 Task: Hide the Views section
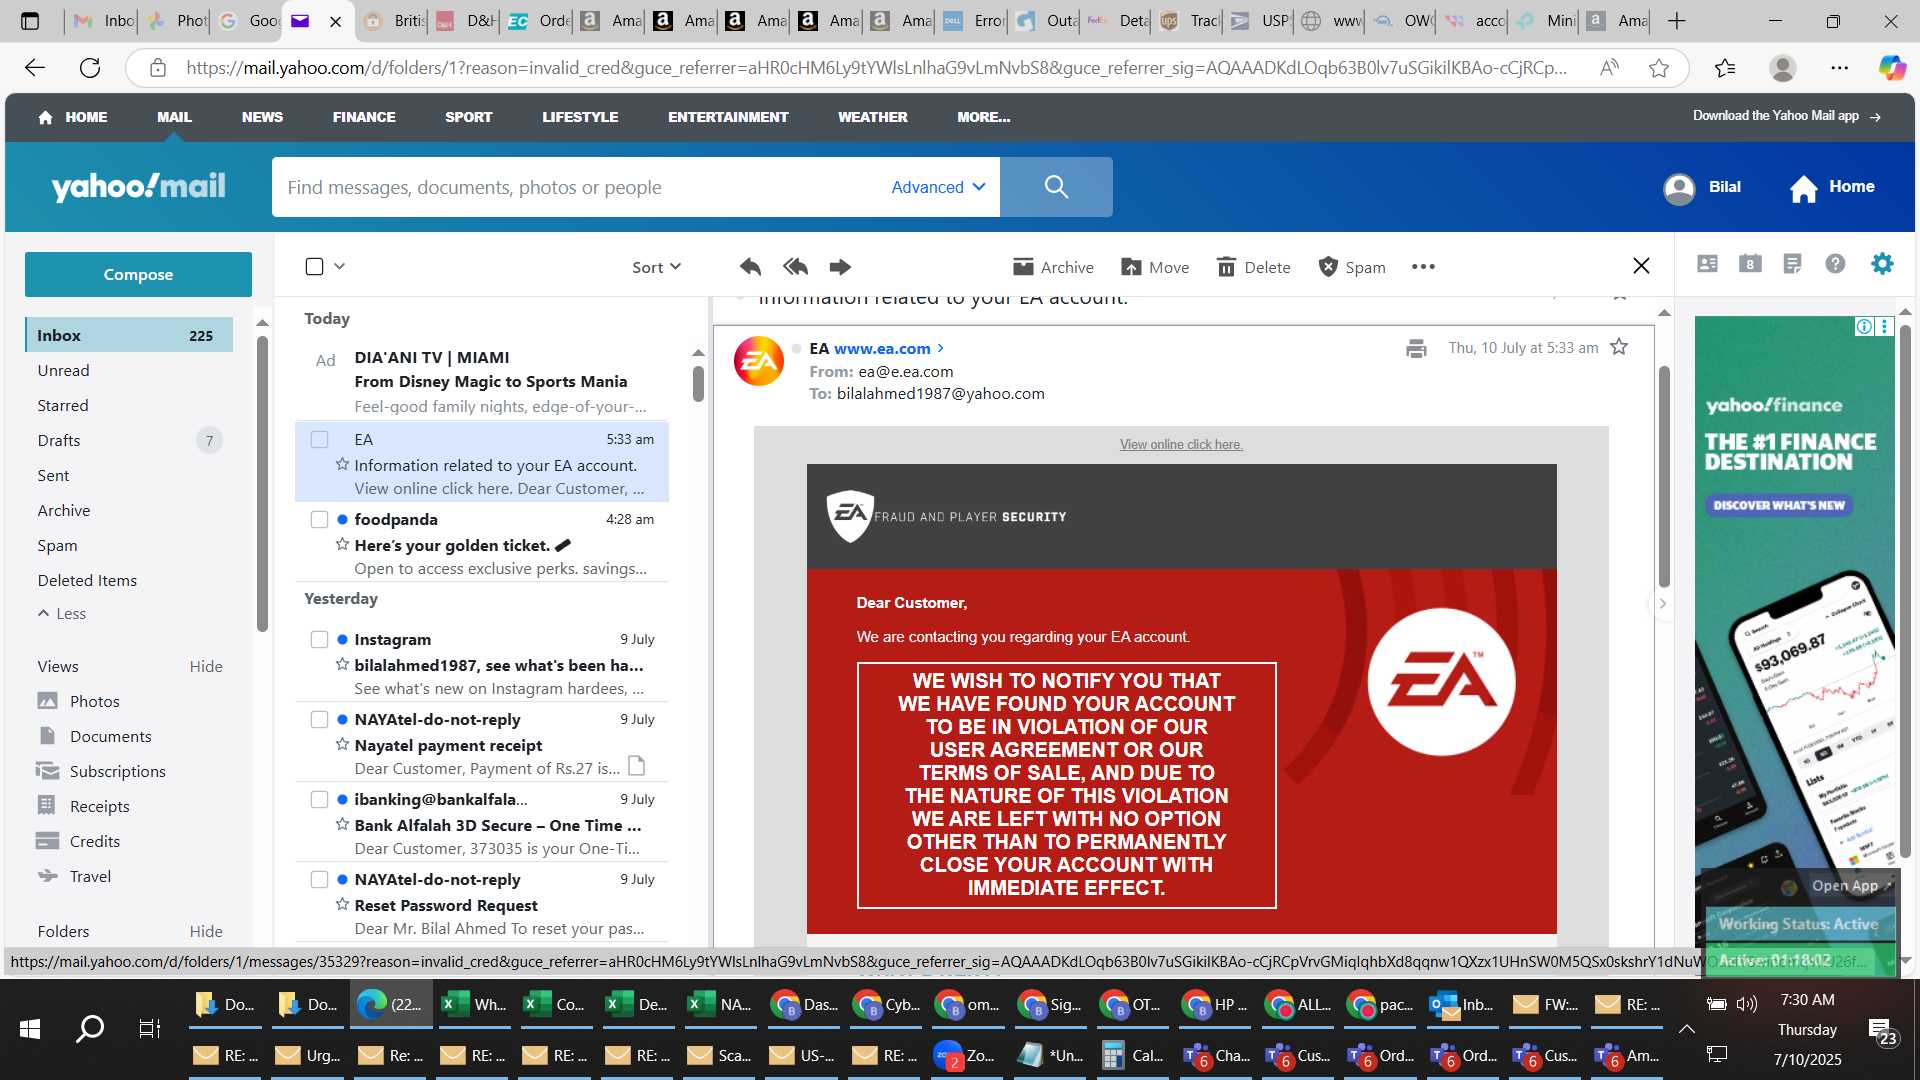pos(206,667)
